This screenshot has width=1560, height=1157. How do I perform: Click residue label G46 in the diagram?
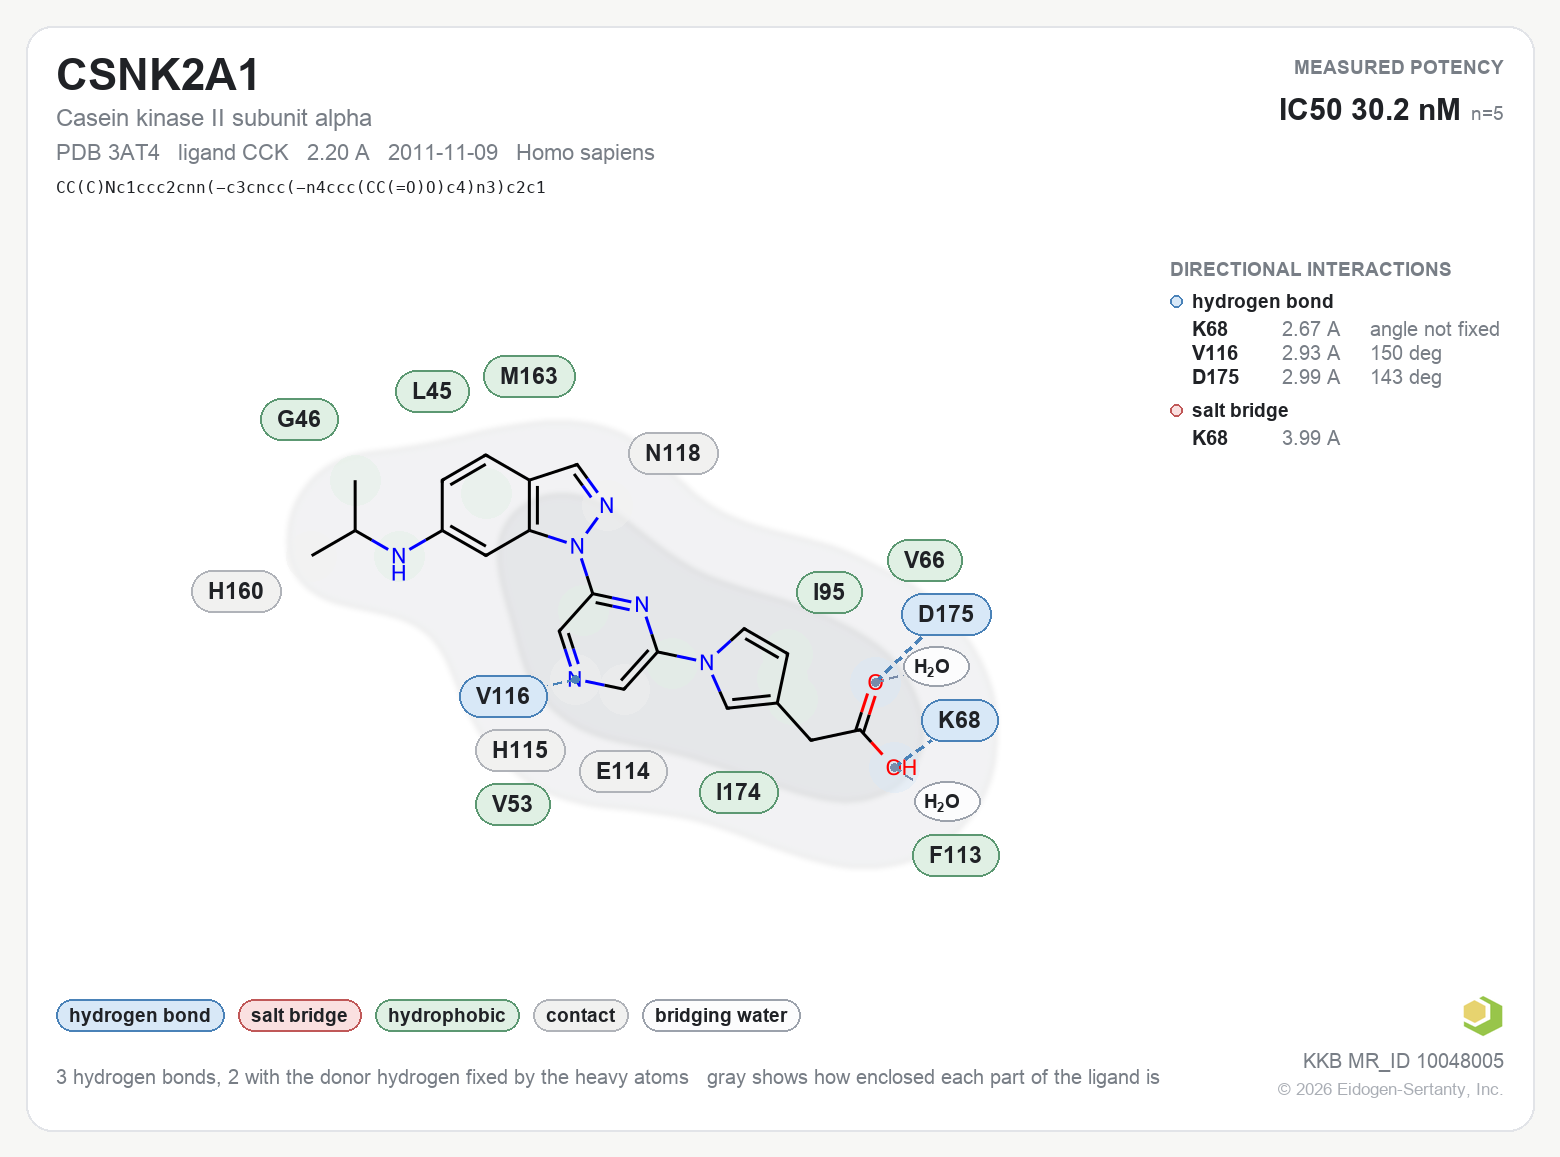(x=299, y=419)
